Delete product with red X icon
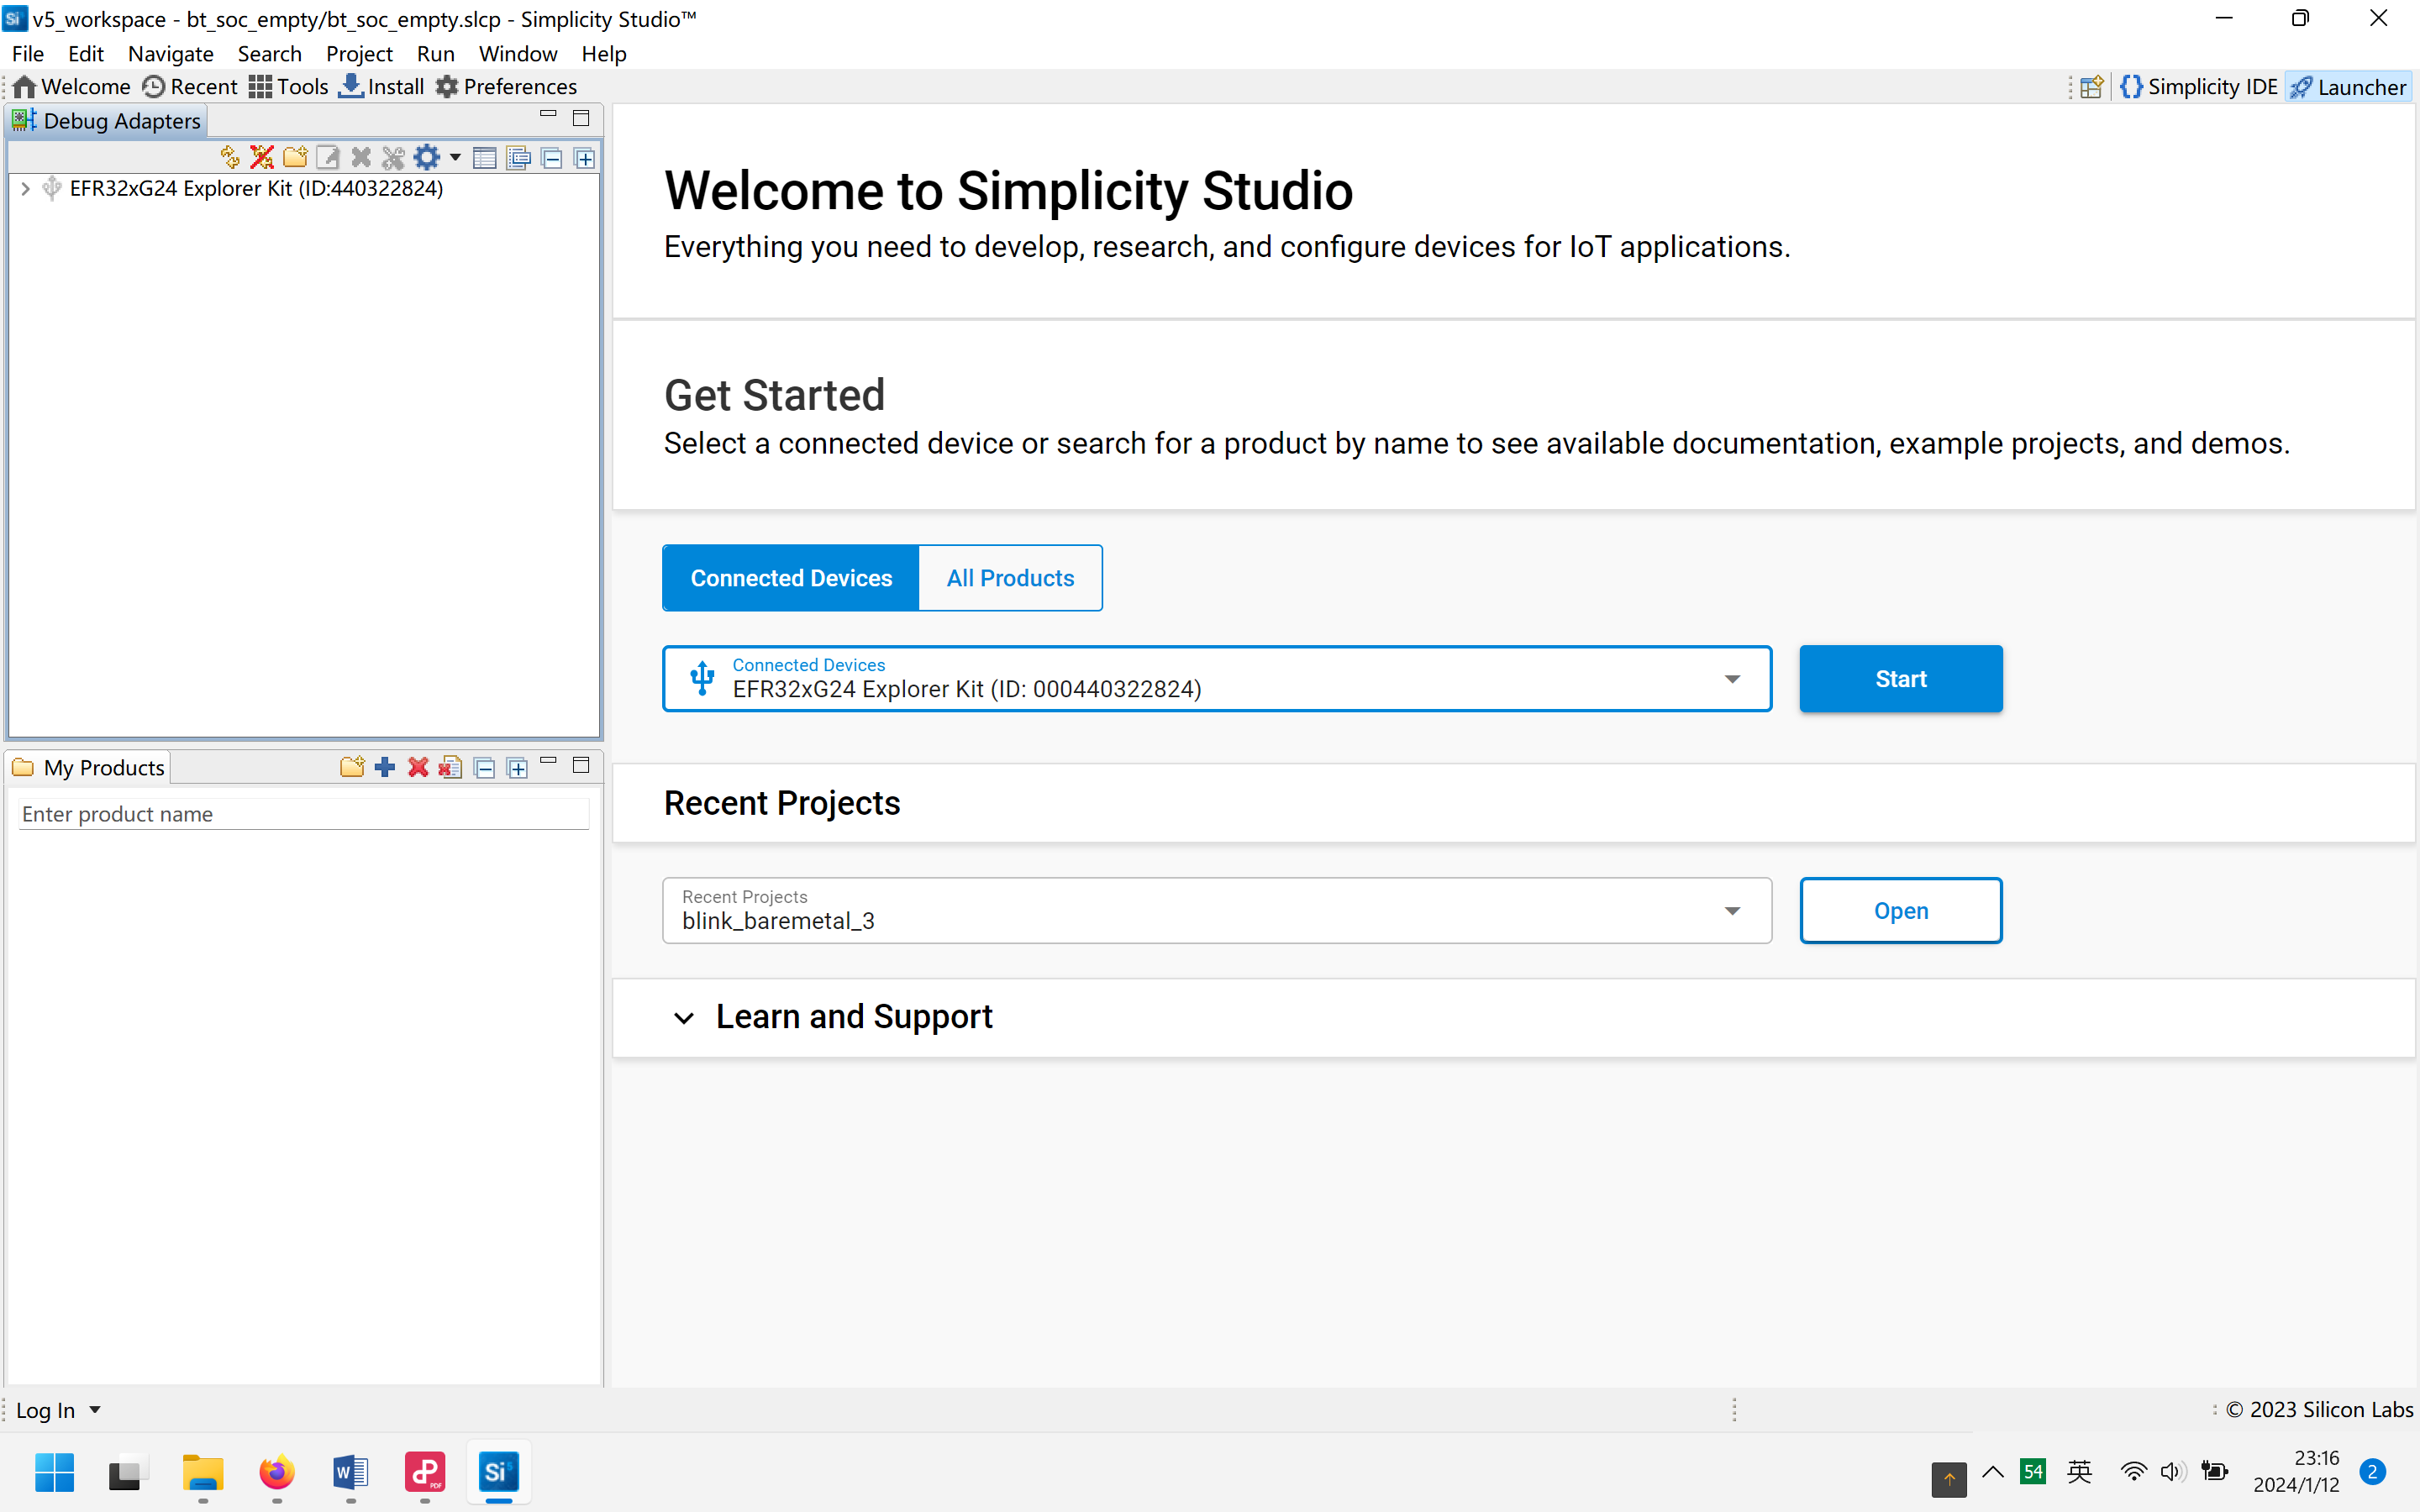2420x1512 pixels. 418,767
